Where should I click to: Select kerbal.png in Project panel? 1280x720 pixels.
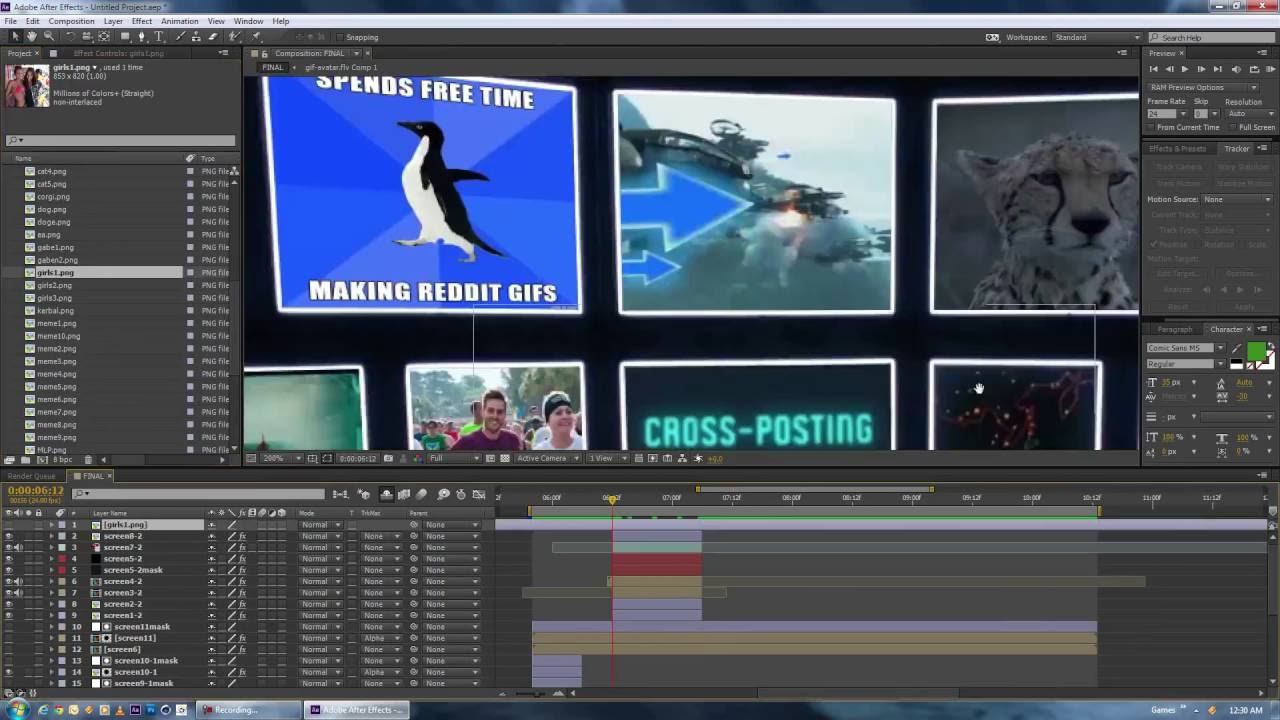click(55, 310)
